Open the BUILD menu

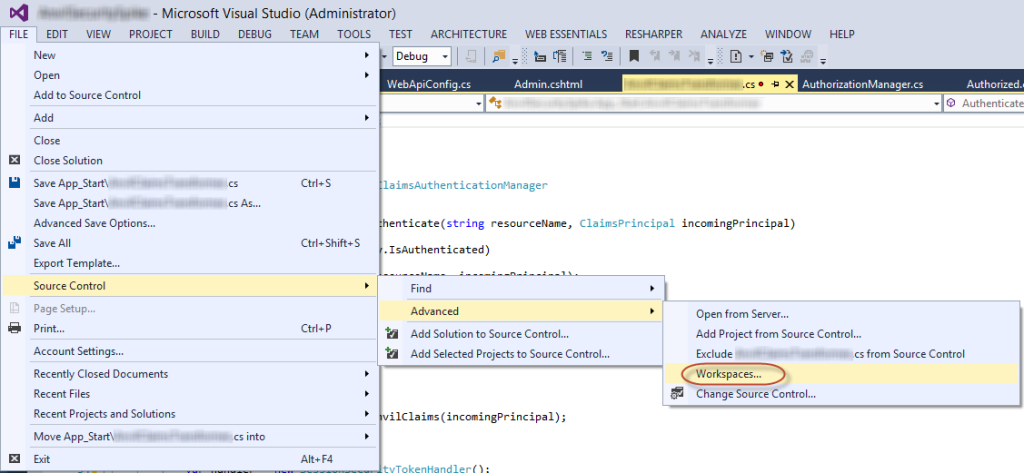(x=205, y=34)
